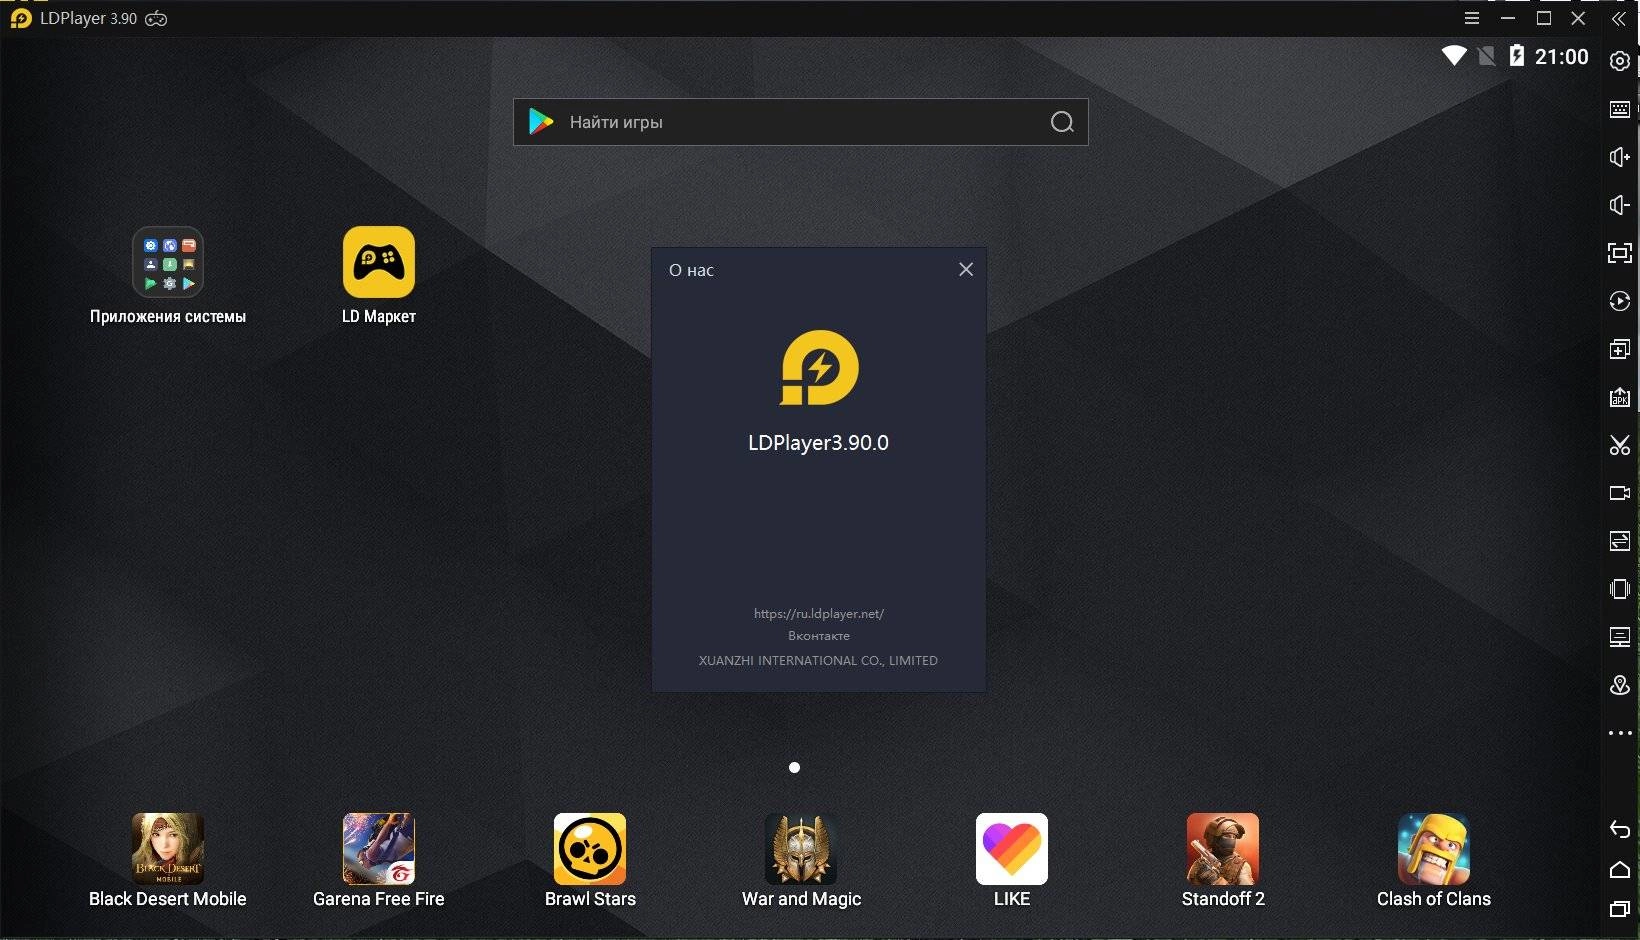
Task: Launch Garena Free Fire
Action: 379,861
